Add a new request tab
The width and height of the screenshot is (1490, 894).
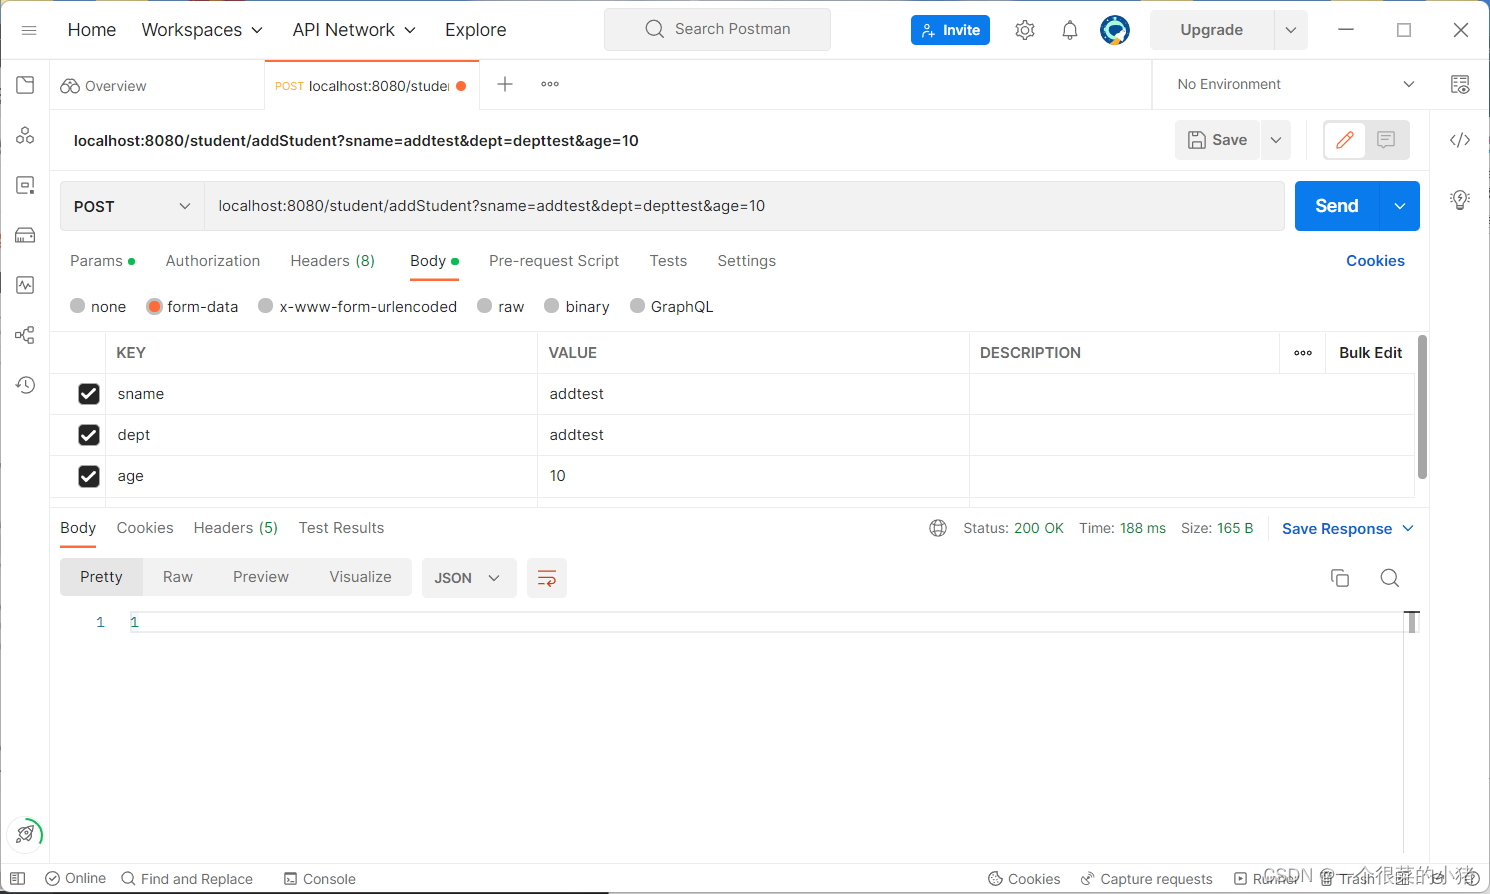[x=505, y=84]
